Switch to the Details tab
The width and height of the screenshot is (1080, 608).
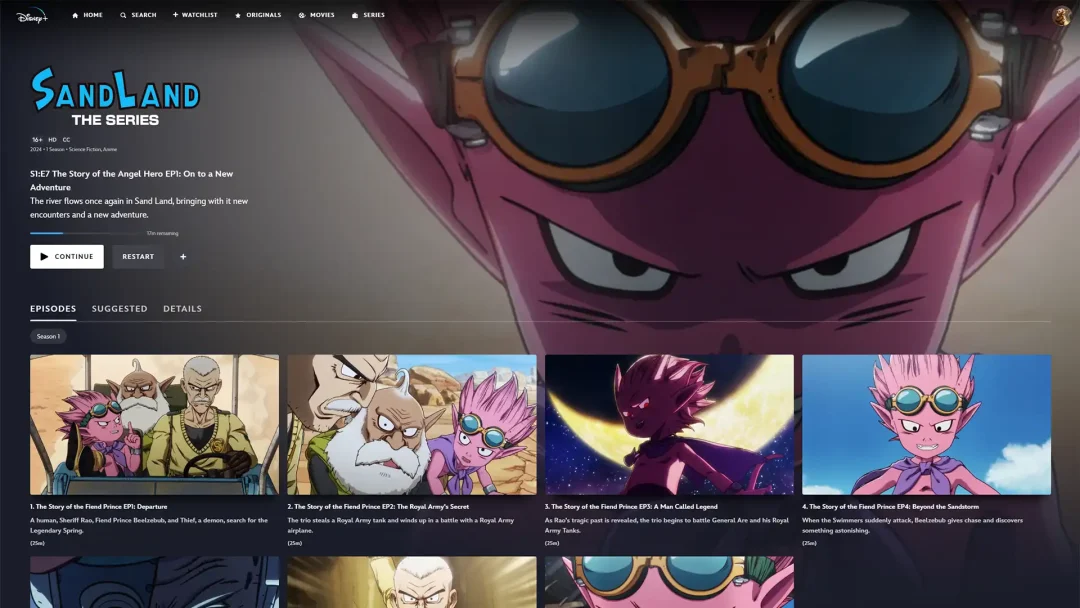183,309
